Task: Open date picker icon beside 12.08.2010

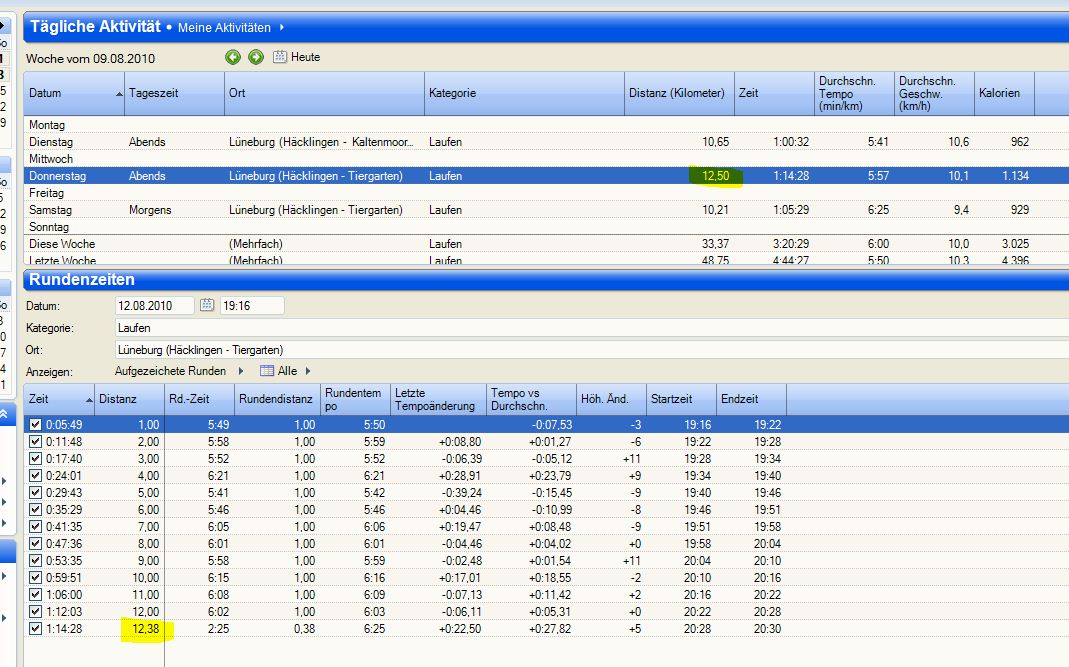Action: click(x=207, y=305)
